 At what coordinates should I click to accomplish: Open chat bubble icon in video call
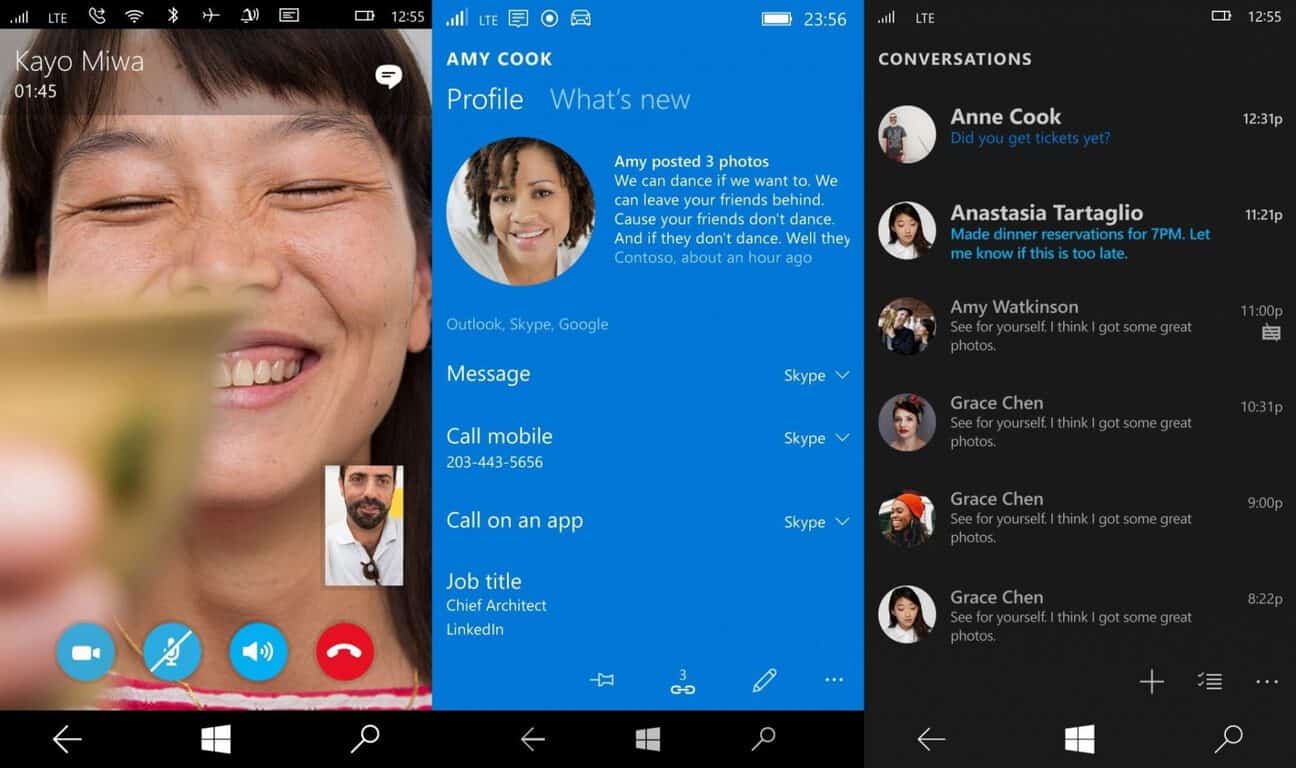click(388, 77)
